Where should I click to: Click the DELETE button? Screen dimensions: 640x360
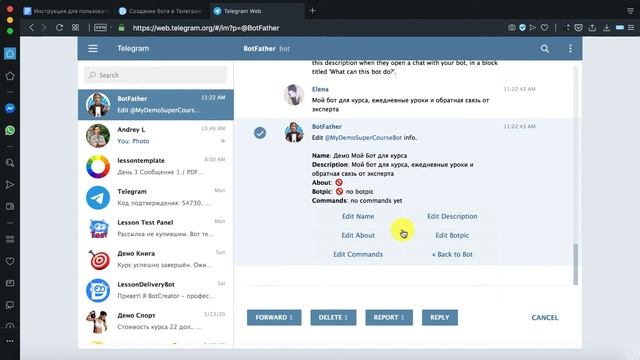tap(333, 318)
